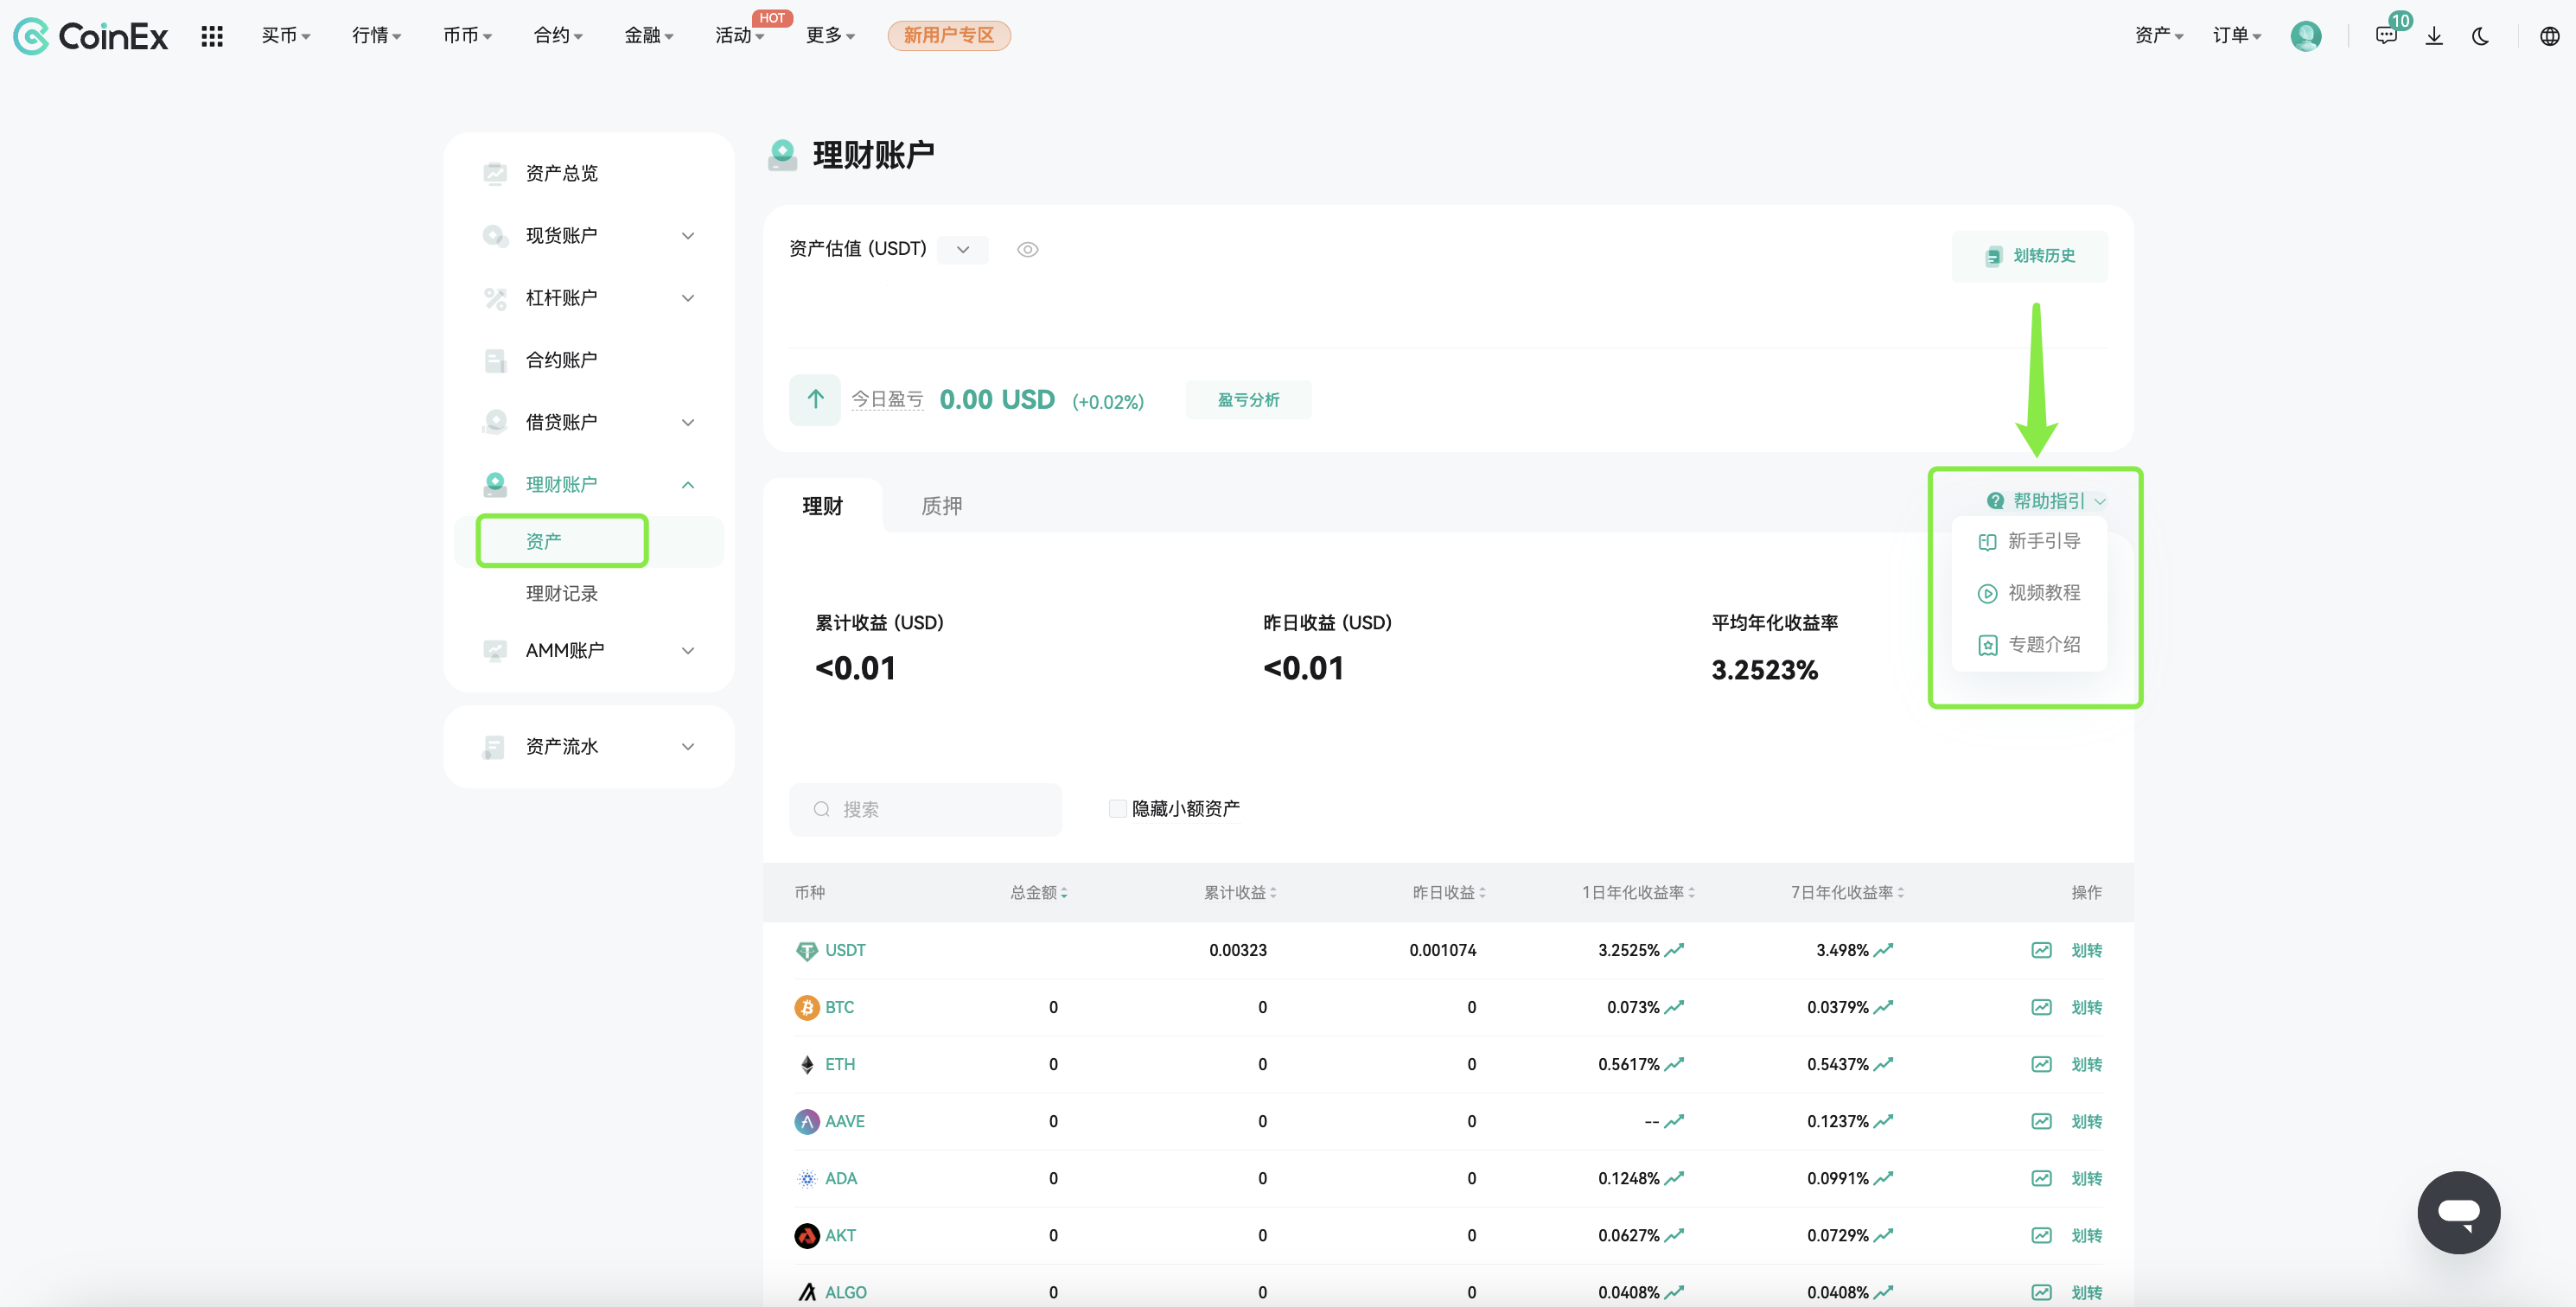Open the 活动 HOT menu

pyautogui.click(x=740, y=36)
